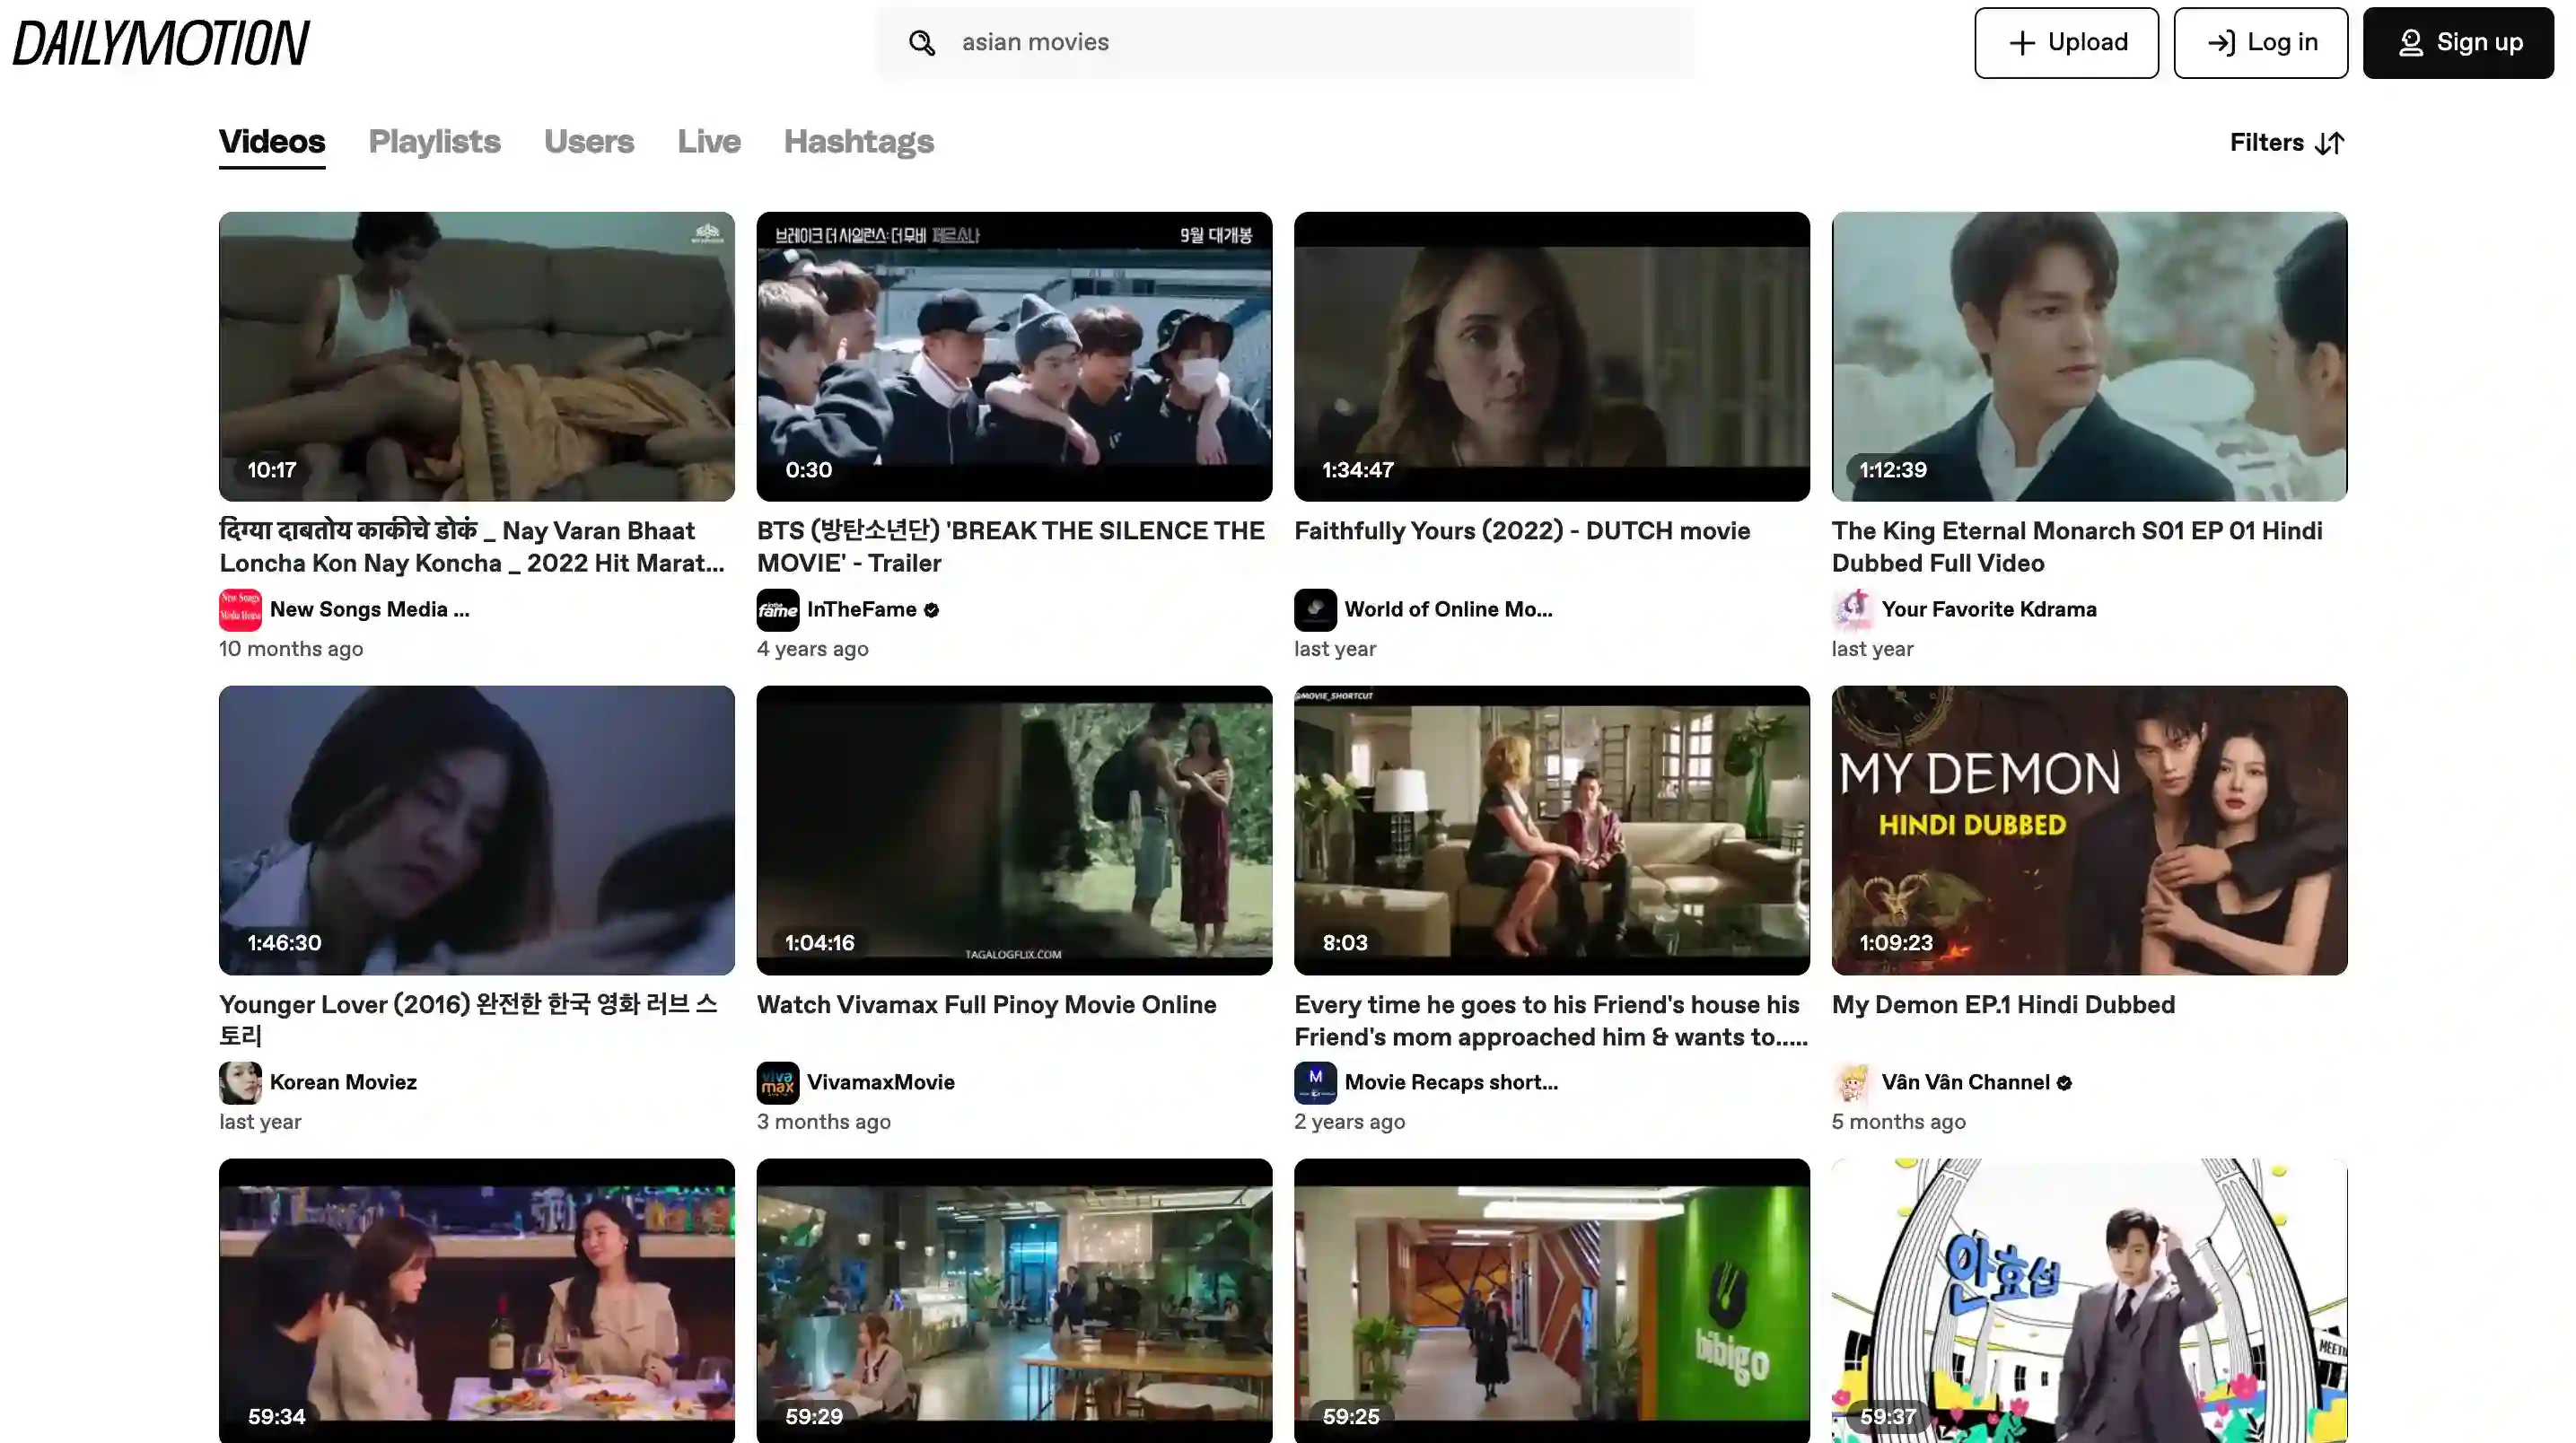Screen dimensions: 2576x1443
Task: Click Movie Recaps channel avatar icon
Action: [1315, 1082]
